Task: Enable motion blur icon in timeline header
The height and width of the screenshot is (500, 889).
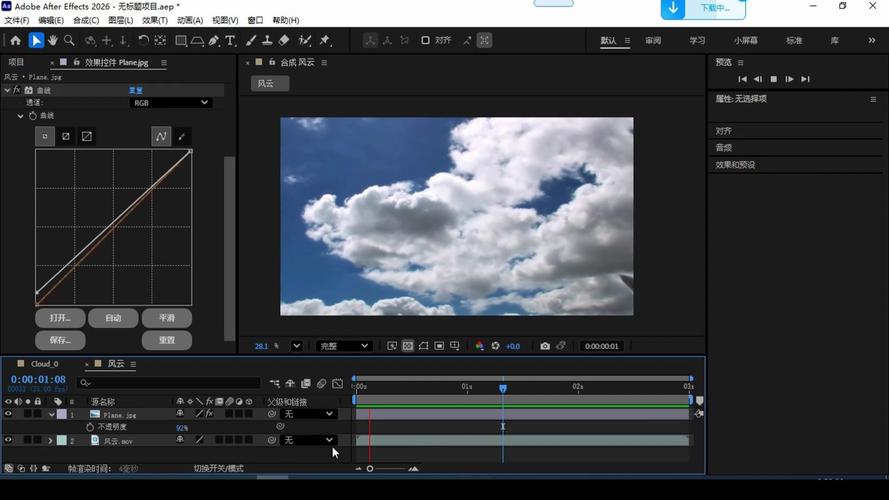Action: 321,384
